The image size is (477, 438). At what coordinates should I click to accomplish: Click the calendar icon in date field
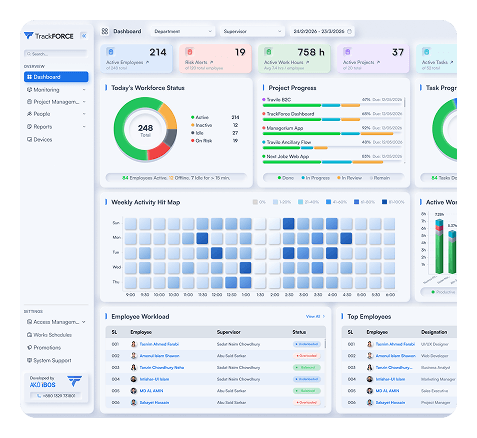click(x=349, y=31)
